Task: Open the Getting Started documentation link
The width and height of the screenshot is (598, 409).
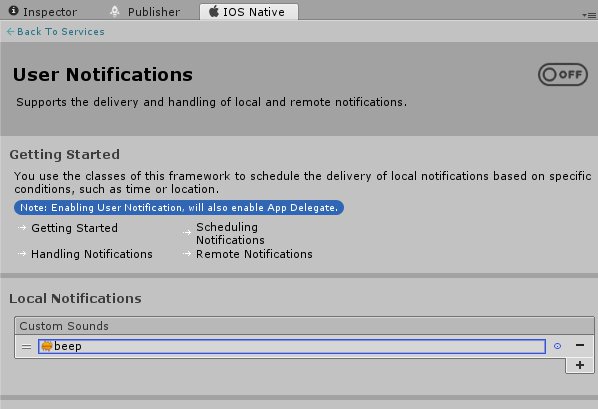Action: (x=74, y=228)
